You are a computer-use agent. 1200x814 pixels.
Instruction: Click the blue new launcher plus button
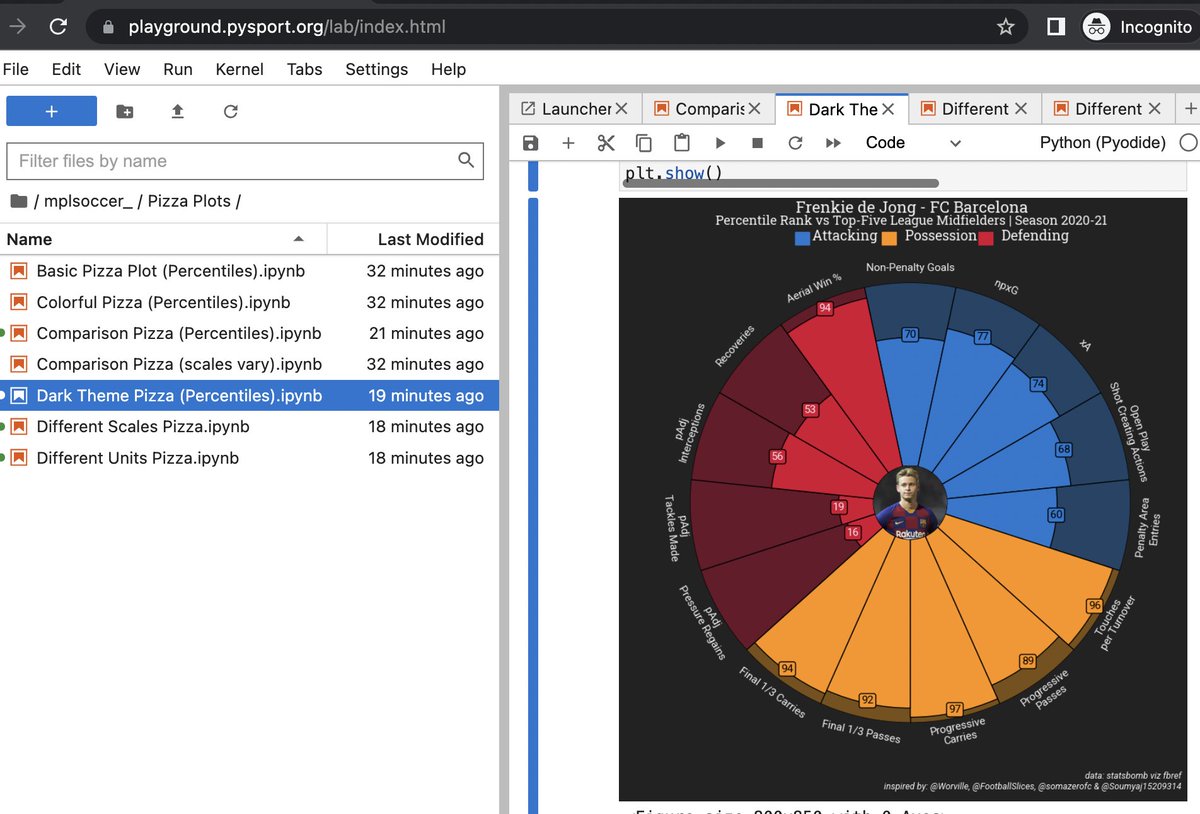(x=51, y=111)
